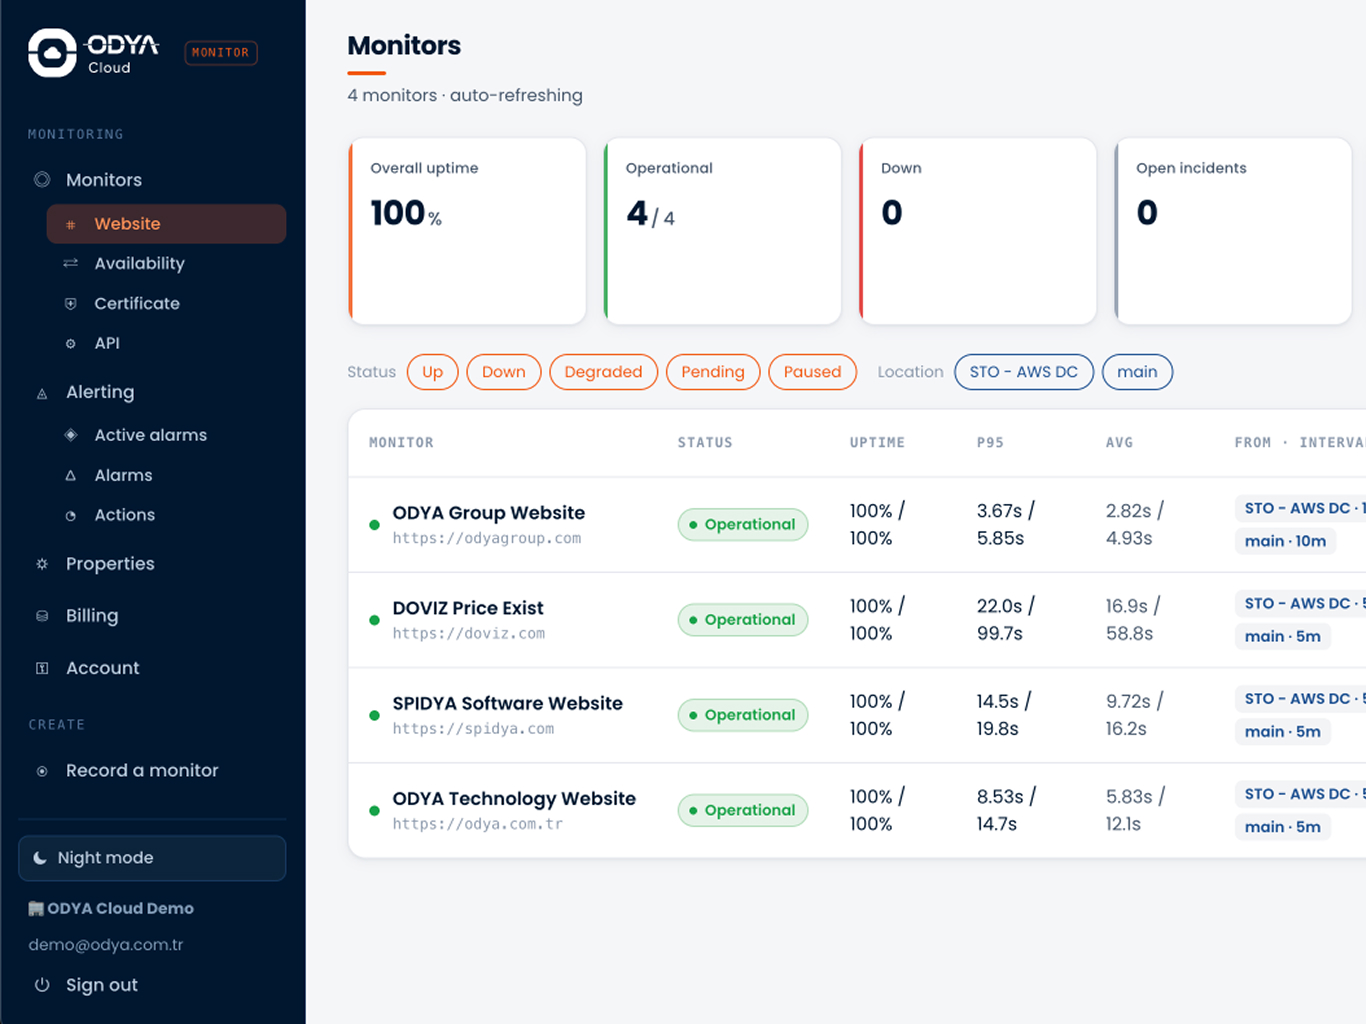Expand the Alerting sidebar group

[152, 392]
